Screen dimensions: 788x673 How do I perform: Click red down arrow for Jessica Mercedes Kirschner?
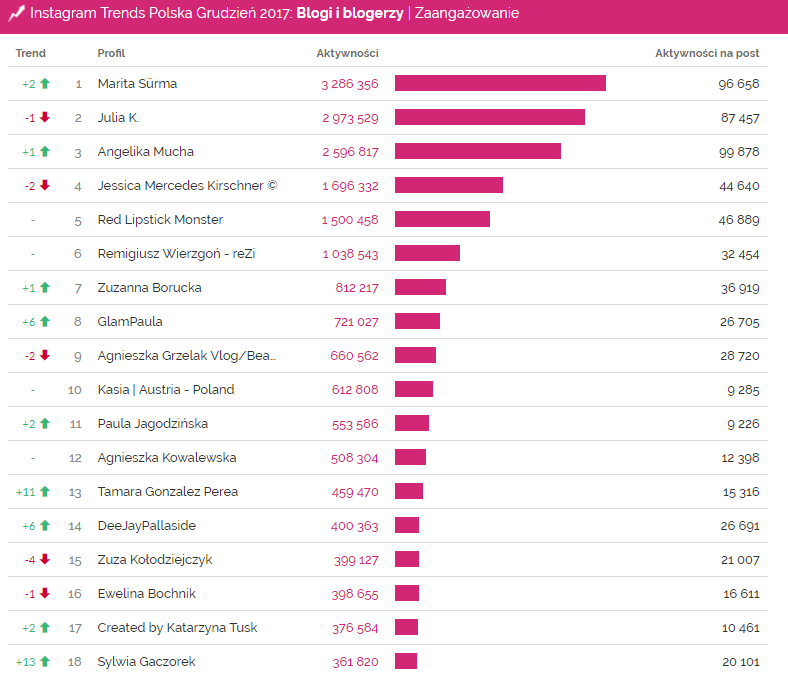[x=44, y=186]
